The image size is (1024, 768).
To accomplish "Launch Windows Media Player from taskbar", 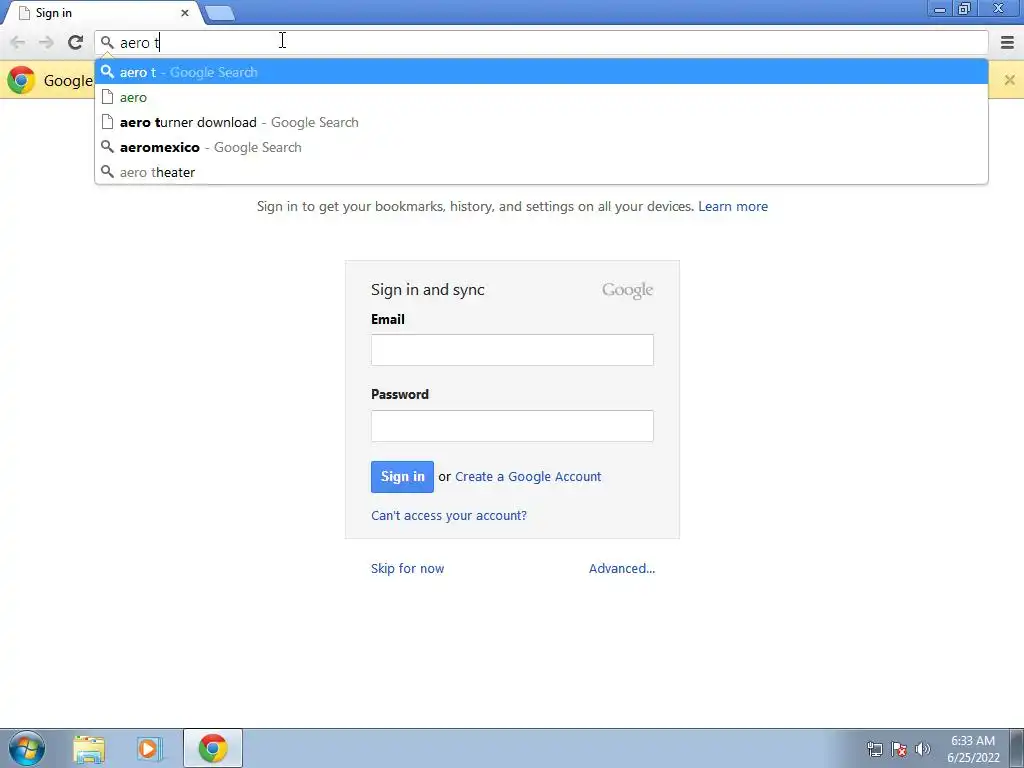I will click(150, 748).
